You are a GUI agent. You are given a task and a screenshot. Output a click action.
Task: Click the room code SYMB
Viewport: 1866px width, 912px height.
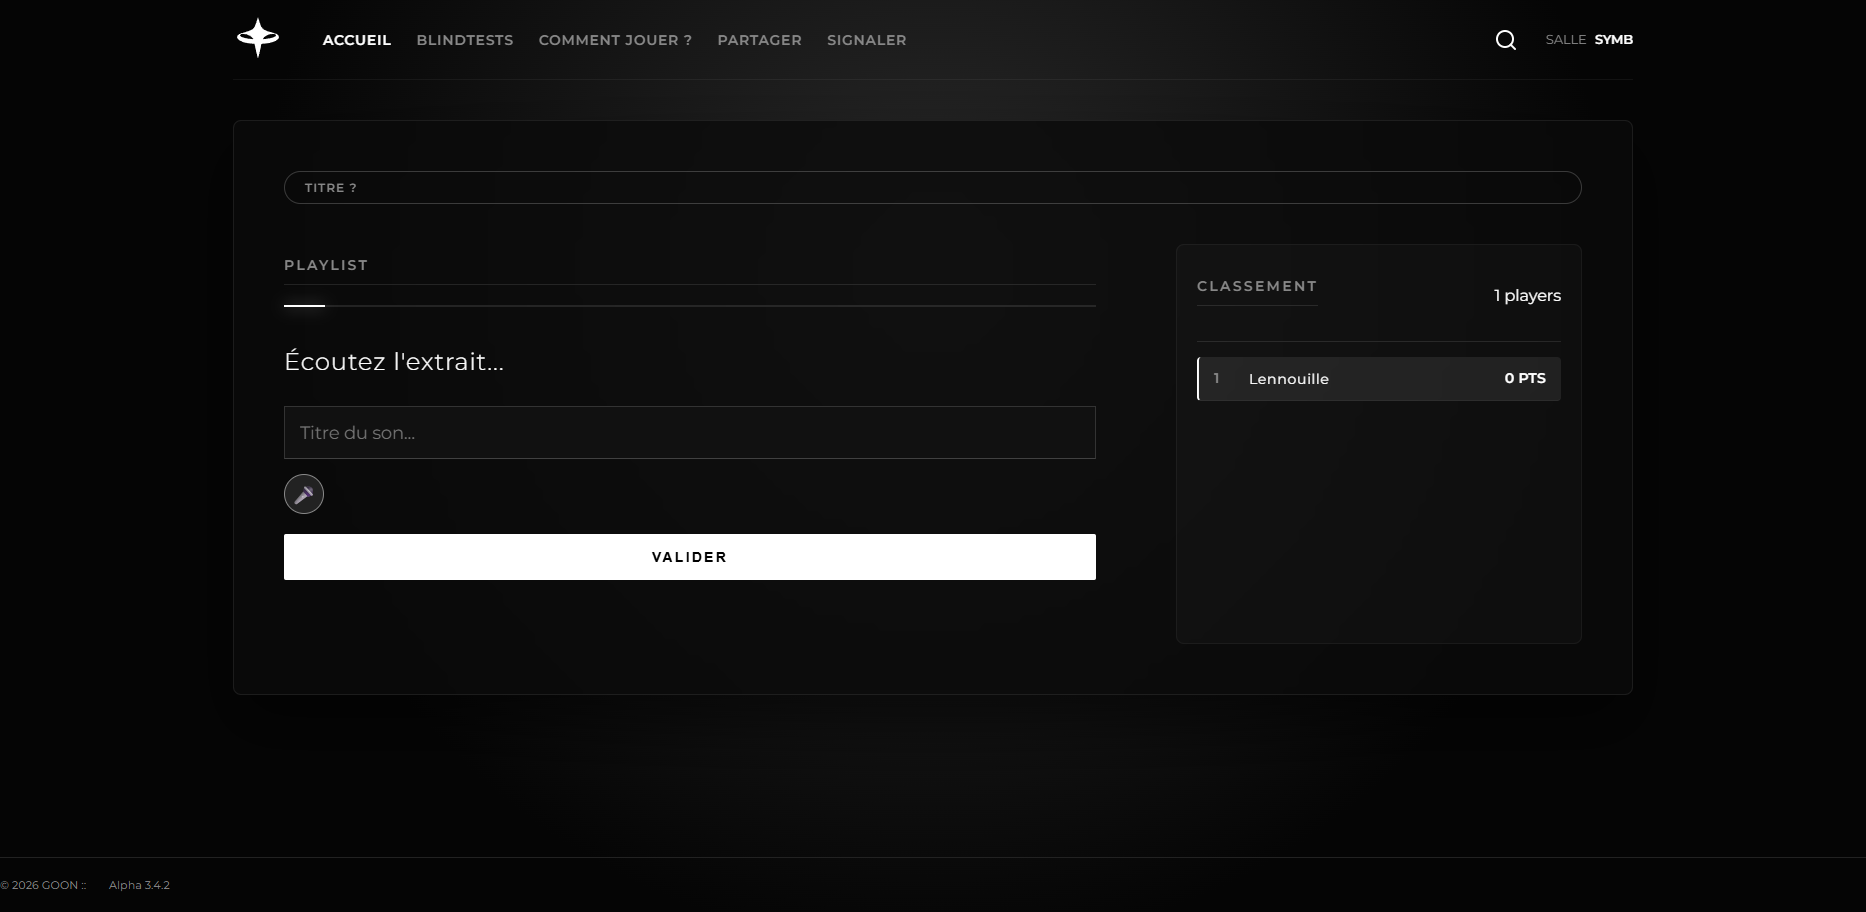coord(1613,40)
